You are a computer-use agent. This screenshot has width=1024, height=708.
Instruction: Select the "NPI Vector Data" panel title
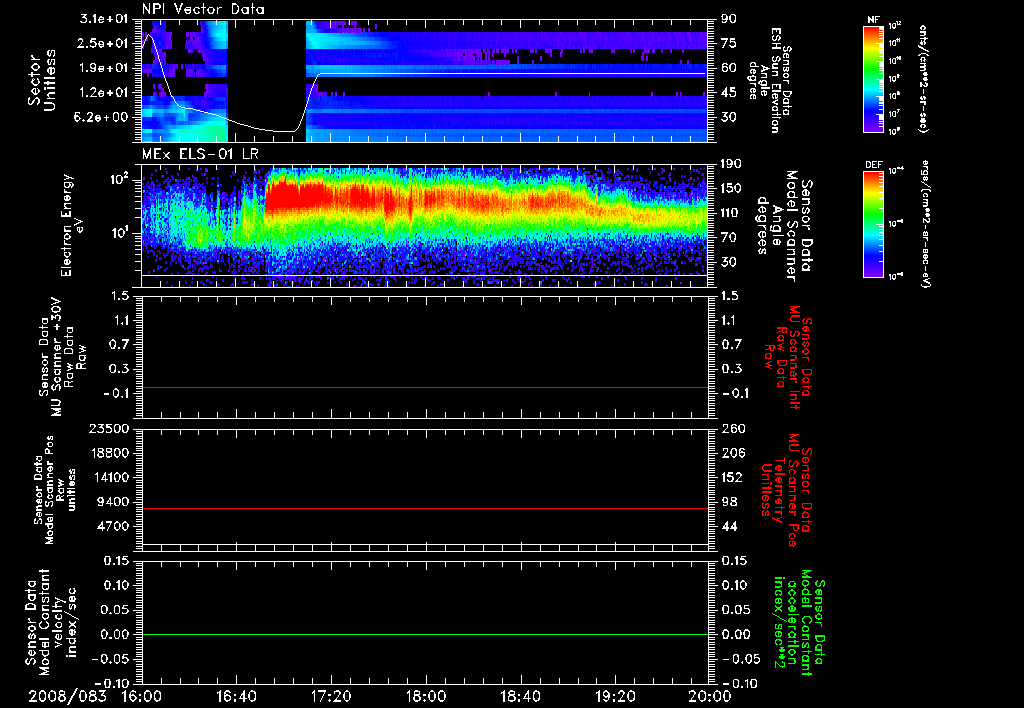click(x=203, y=9)
